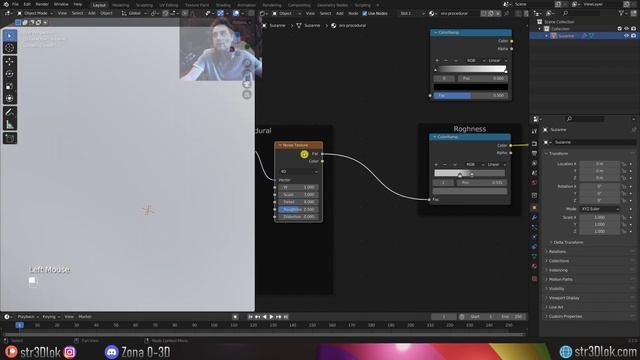This screenshot has height=360, width=640.
Task: Expand the Custom Properties panel
Action: click(x=565, y=316)
